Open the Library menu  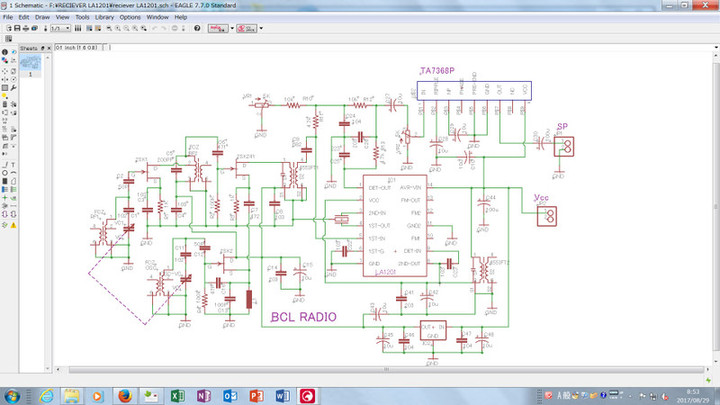point(105,17)
